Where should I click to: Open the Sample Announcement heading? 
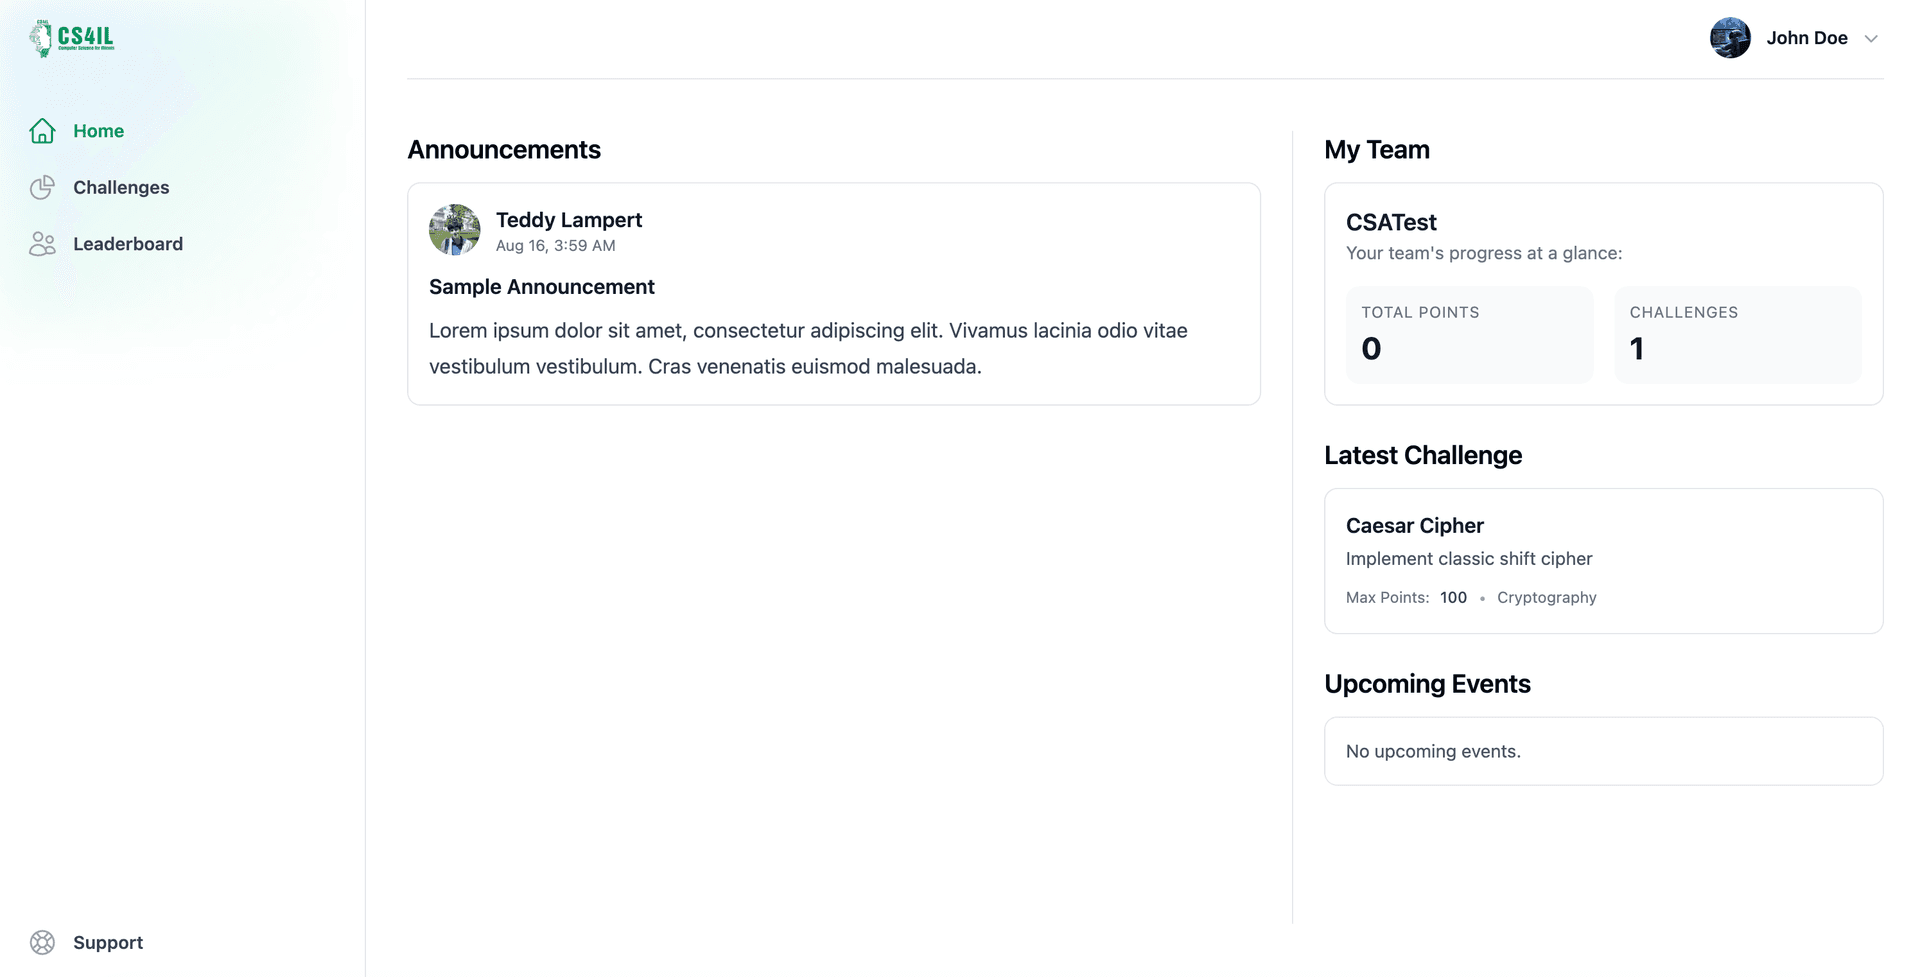point(542,287)
